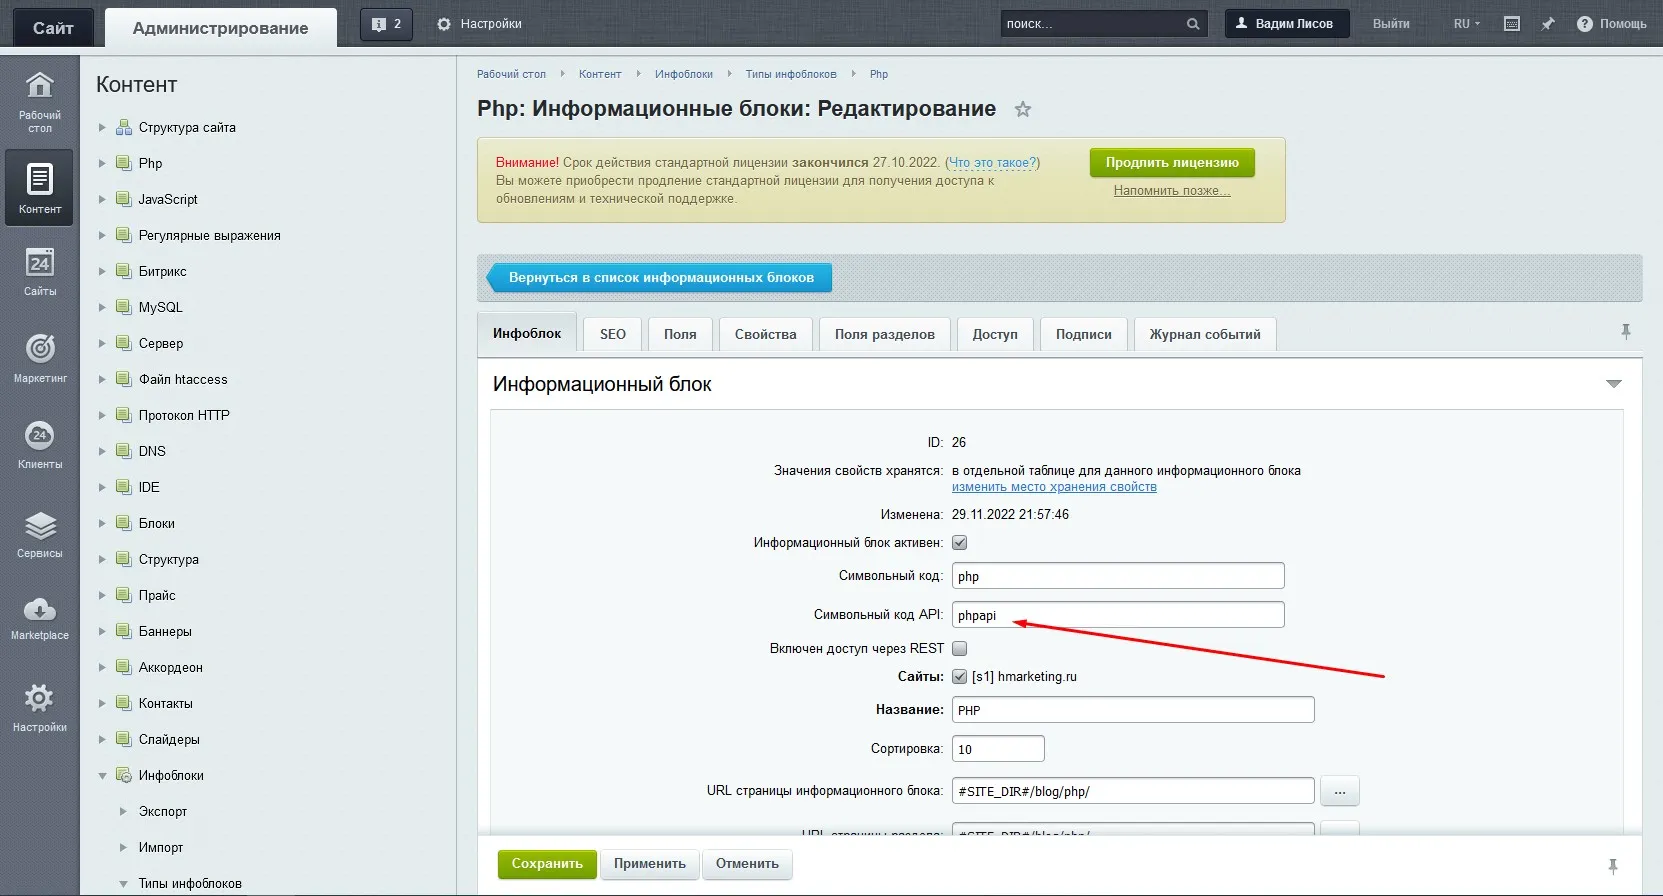Open the Настройки gear in top bar

[x=479, y=24]
